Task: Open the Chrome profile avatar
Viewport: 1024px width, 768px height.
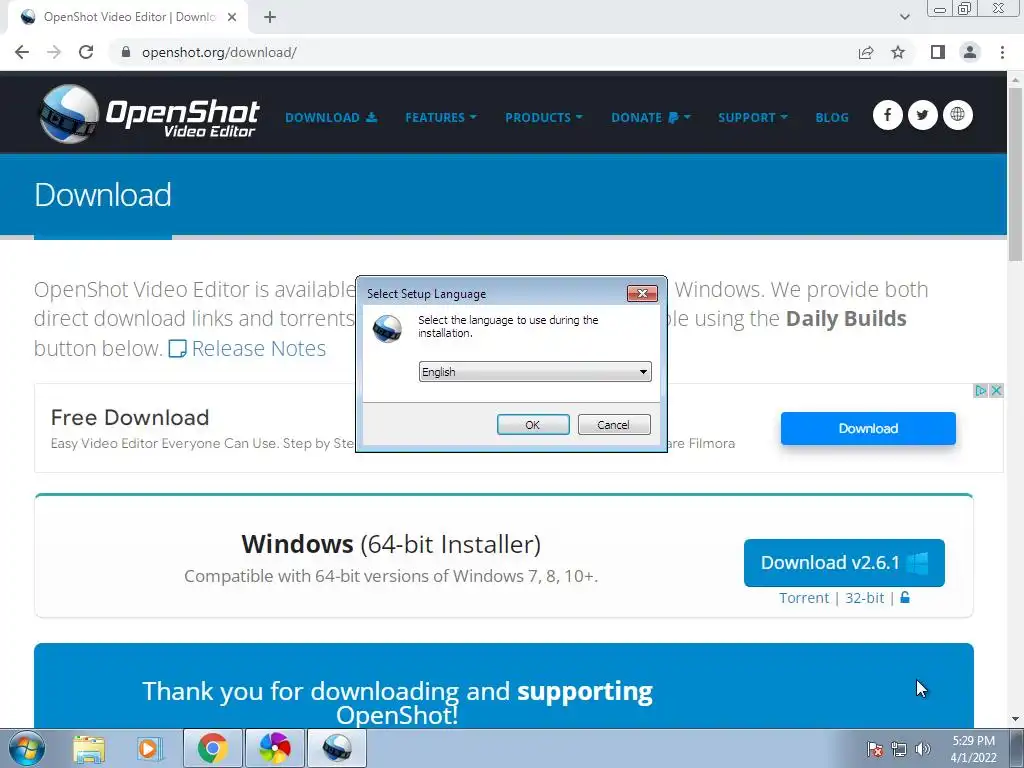Action: tap(970, 52)
